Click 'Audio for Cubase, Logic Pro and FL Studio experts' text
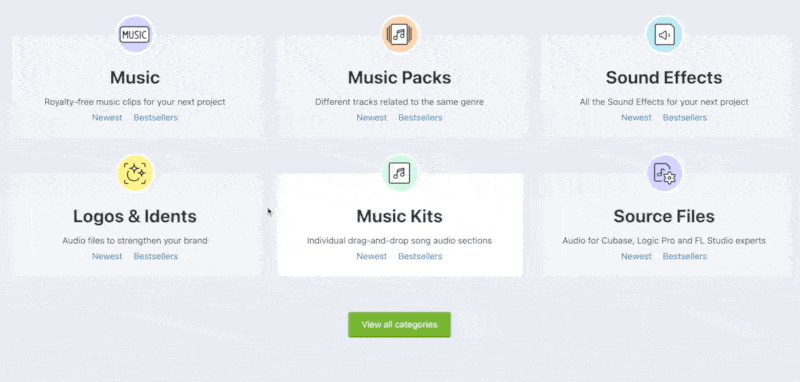 tap(664, 241)
